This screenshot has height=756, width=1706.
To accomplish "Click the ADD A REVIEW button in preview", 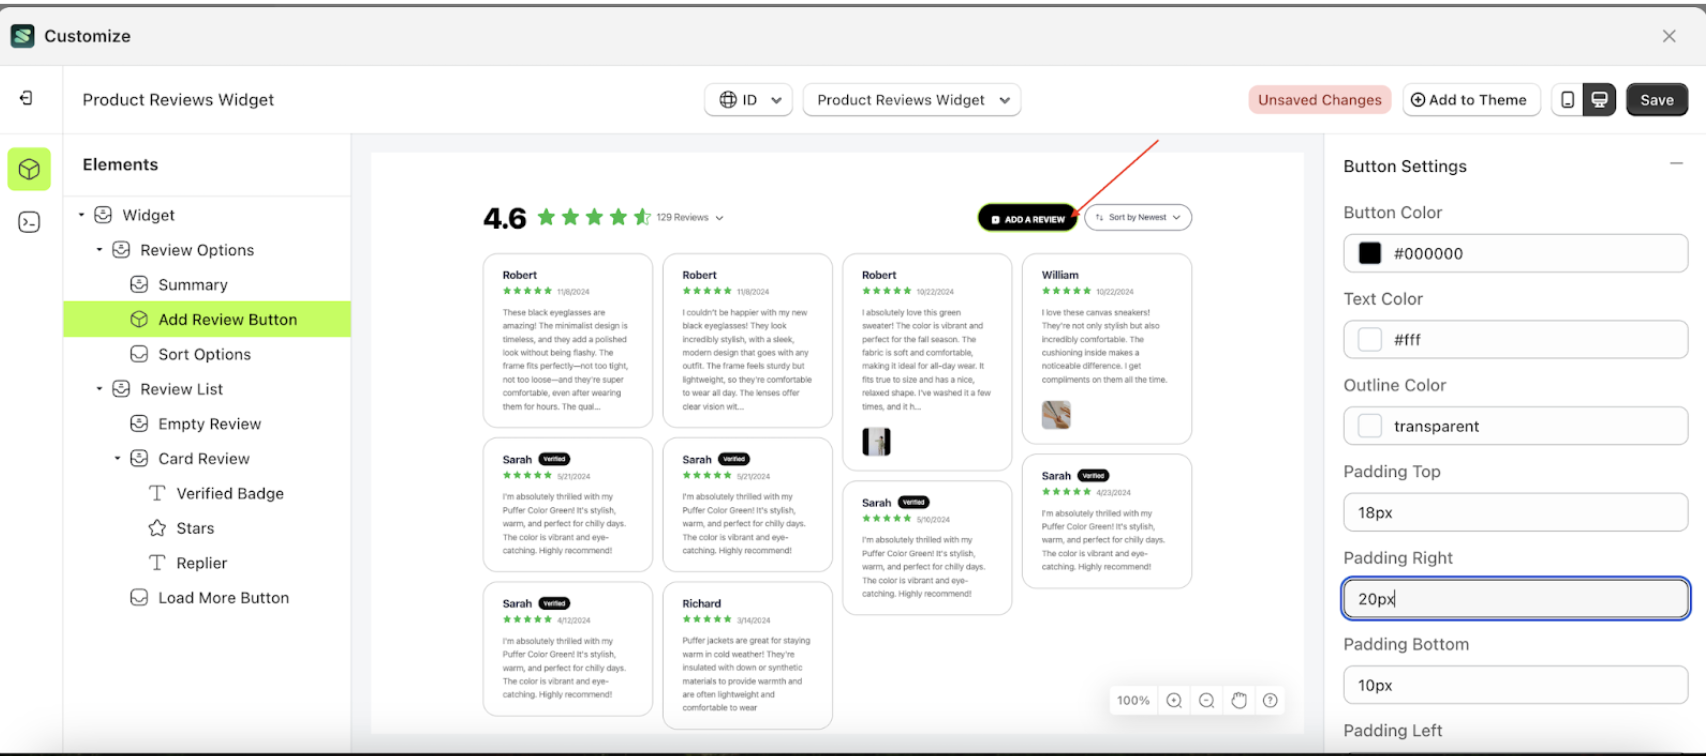I will pyautogui.click(x=1027, y=218).
